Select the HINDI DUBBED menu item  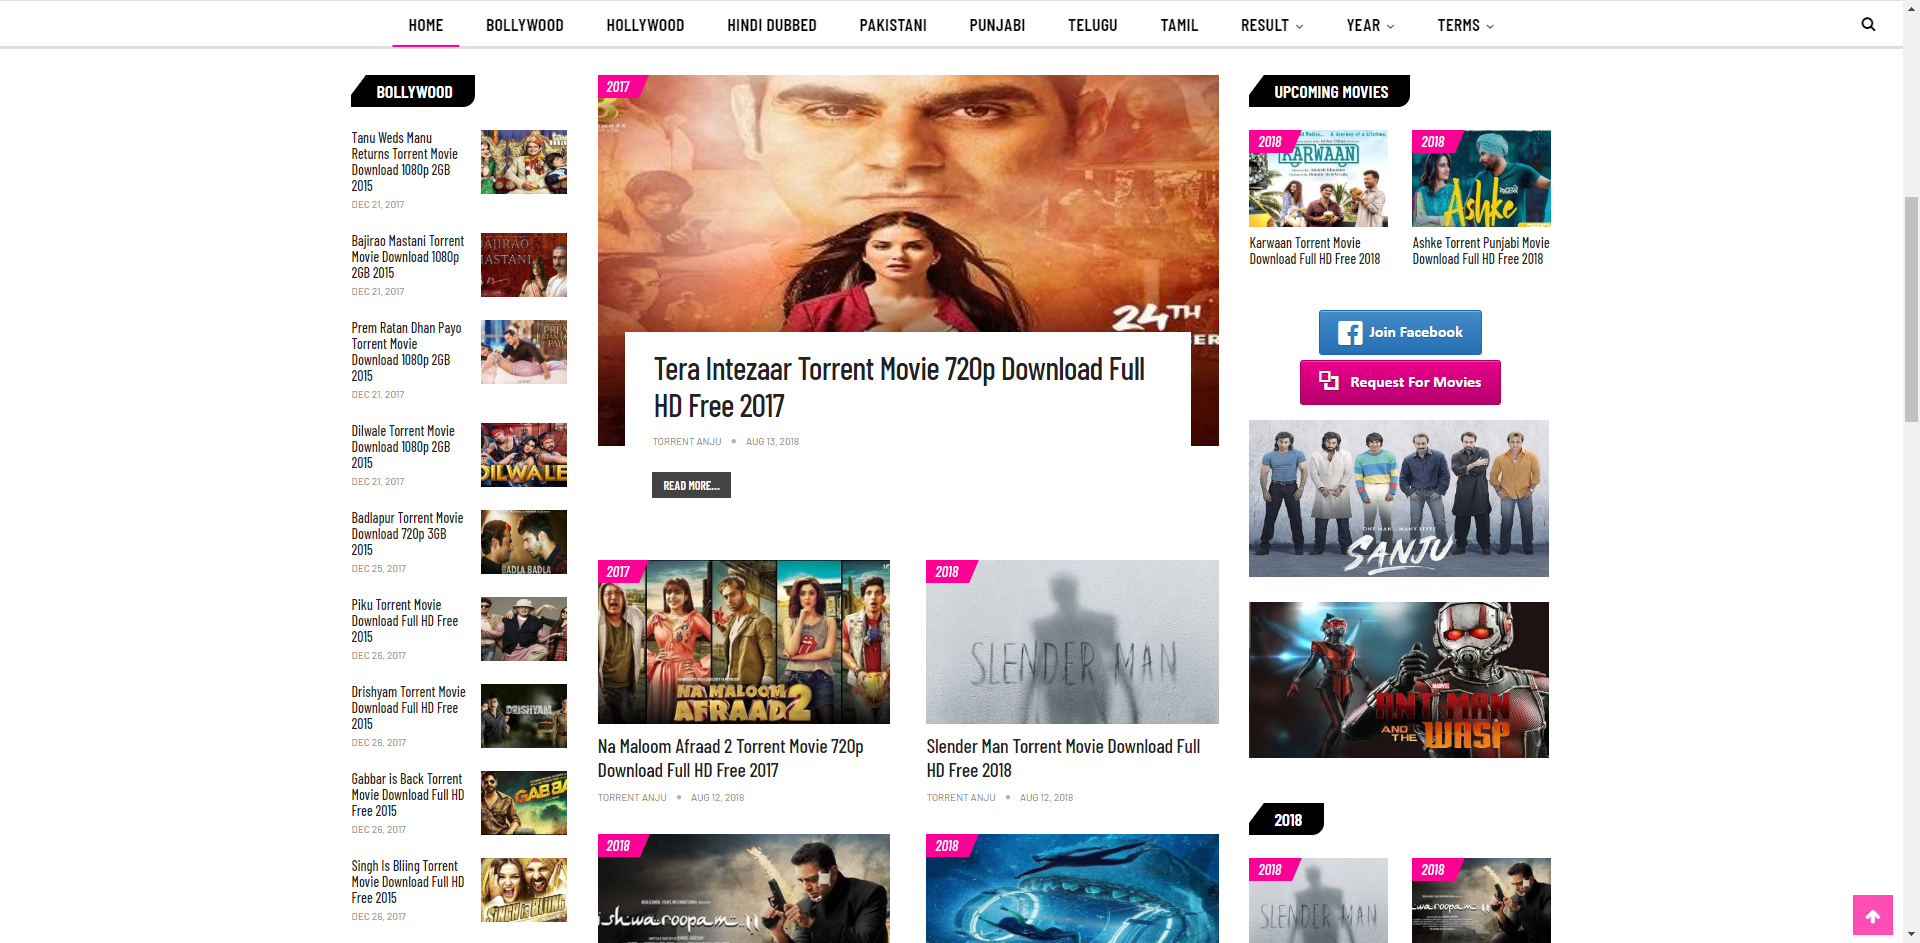pos(771,26)
